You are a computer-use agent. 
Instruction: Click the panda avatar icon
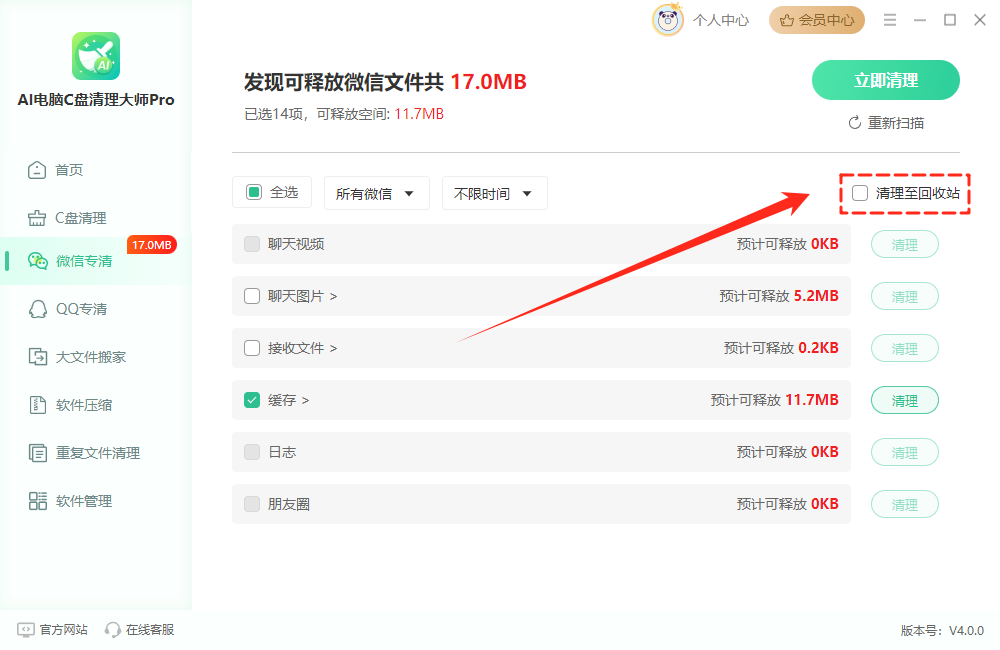click(x=668, y=20)
